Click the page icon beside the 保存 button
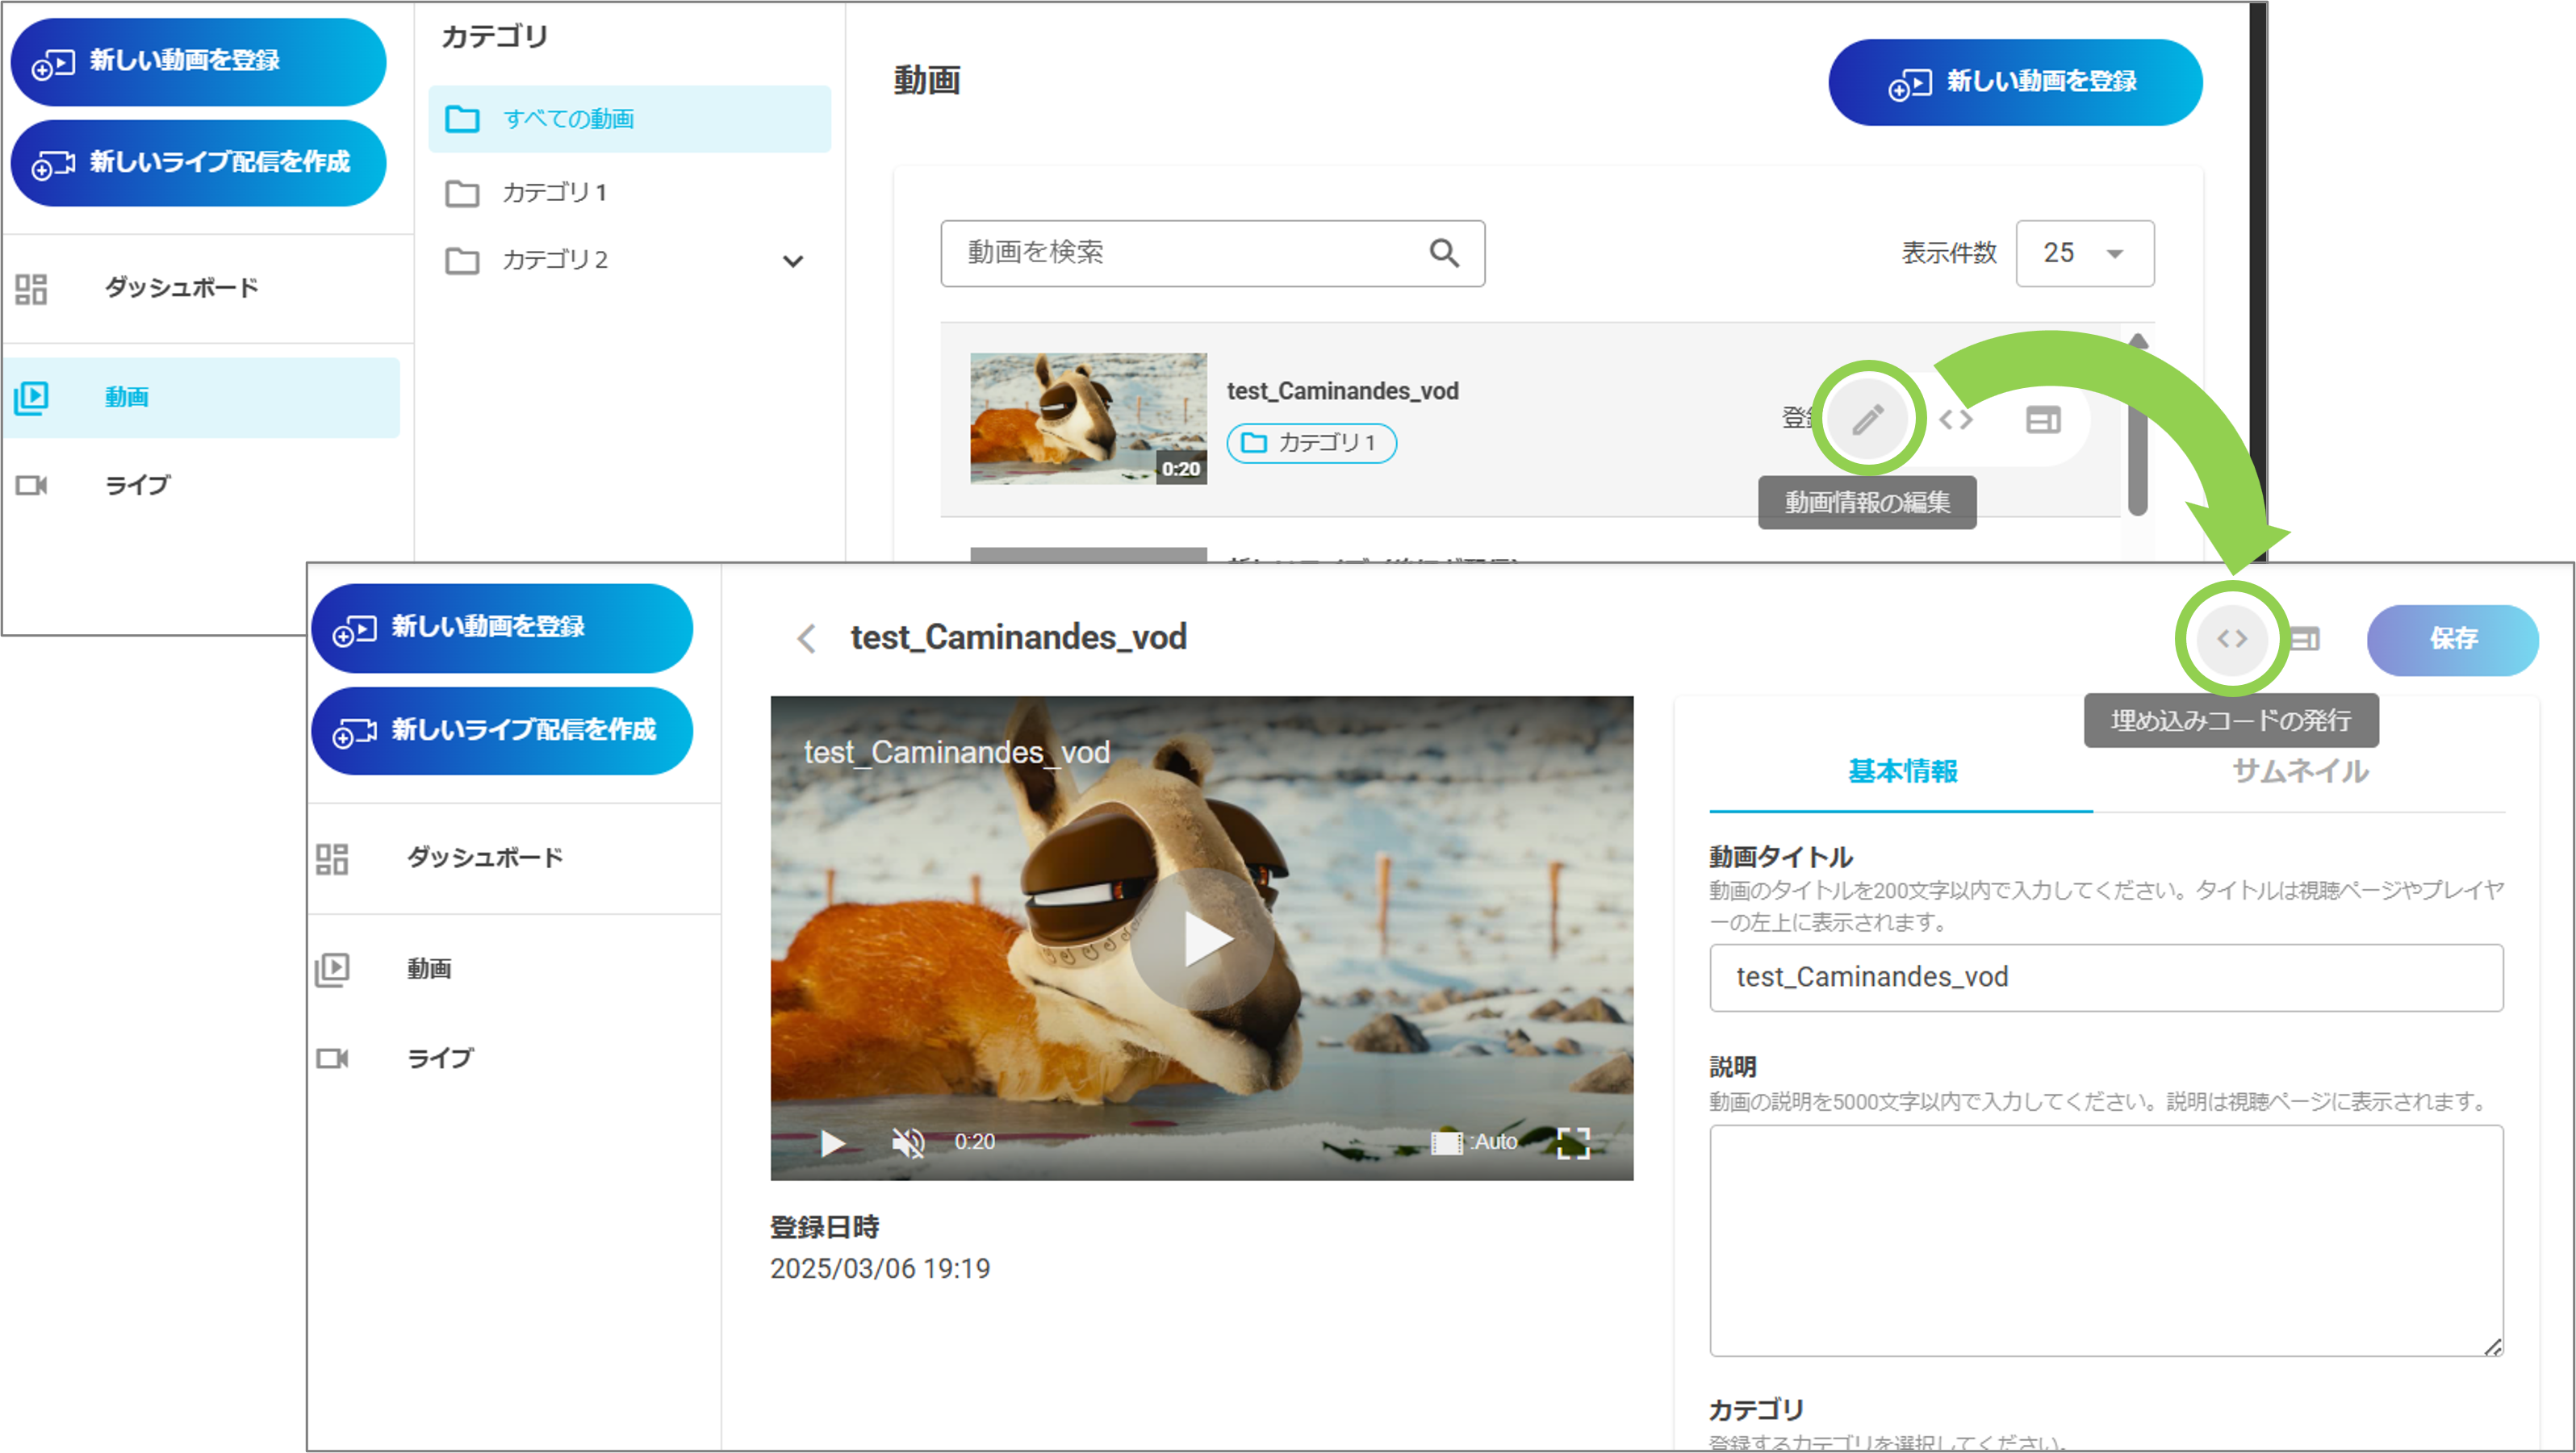 [x=2306, y=639]
